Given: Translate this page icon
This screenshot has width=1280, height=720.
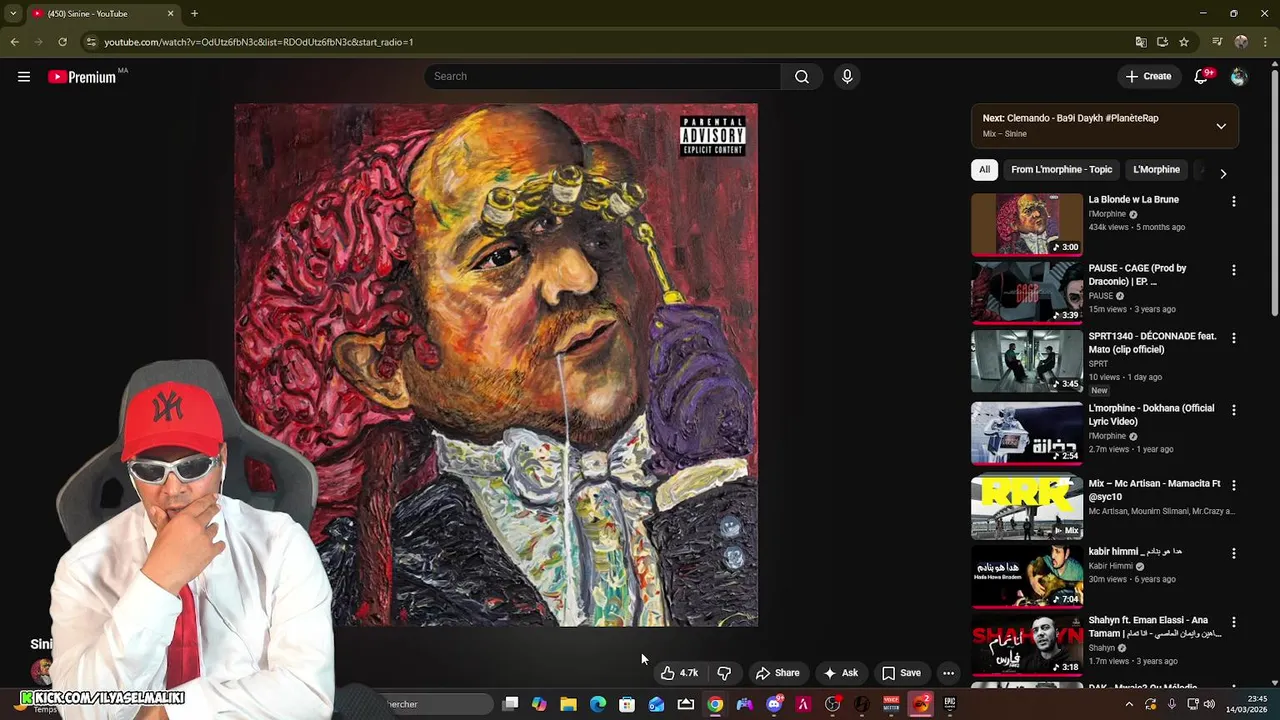Looking at the screenshot, I should (x=1141, y=42).
